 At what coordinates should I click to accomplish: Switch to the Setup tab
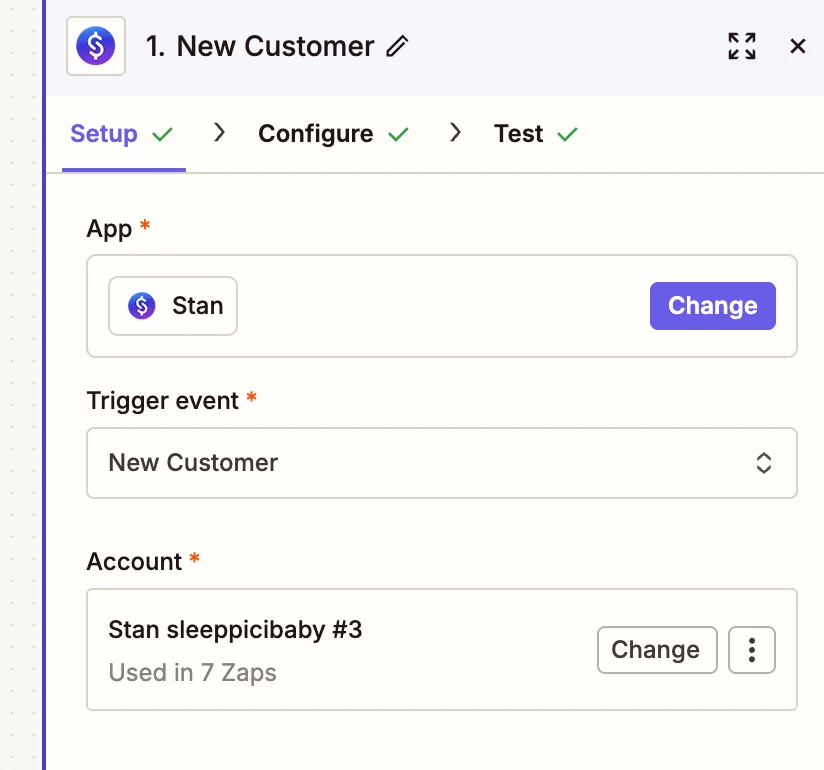(104, 134)
